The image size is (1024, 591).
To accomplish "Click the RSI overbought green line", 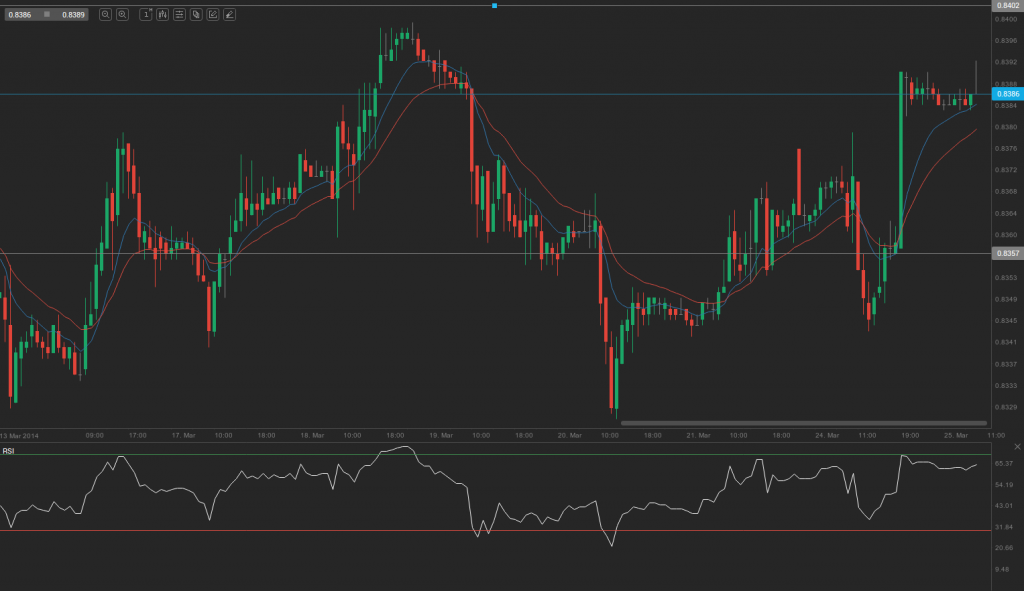I will pyautogui.click(x=500, y=455).
